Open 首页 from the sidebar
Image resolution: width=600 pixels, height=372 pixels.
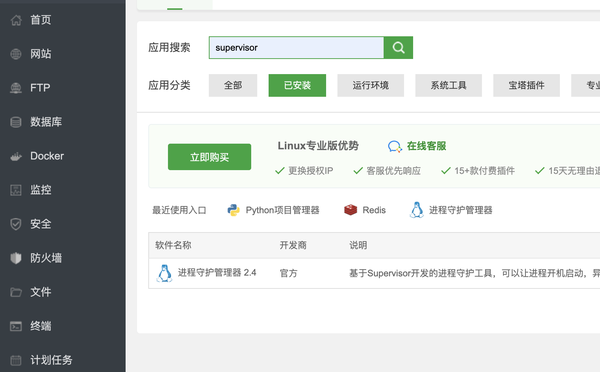click(41, 20)
